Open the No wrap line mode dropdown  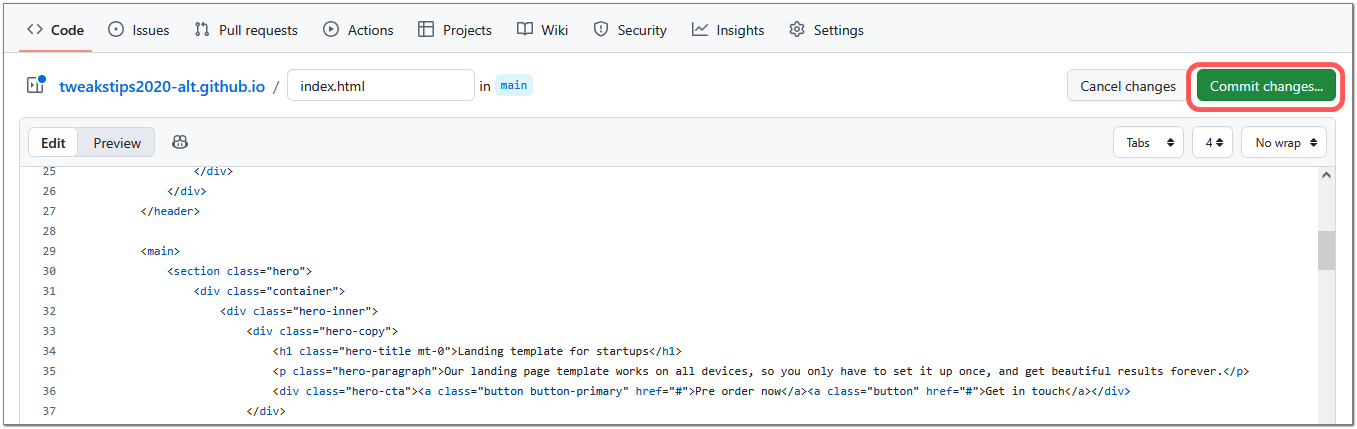pos(1284,142)
